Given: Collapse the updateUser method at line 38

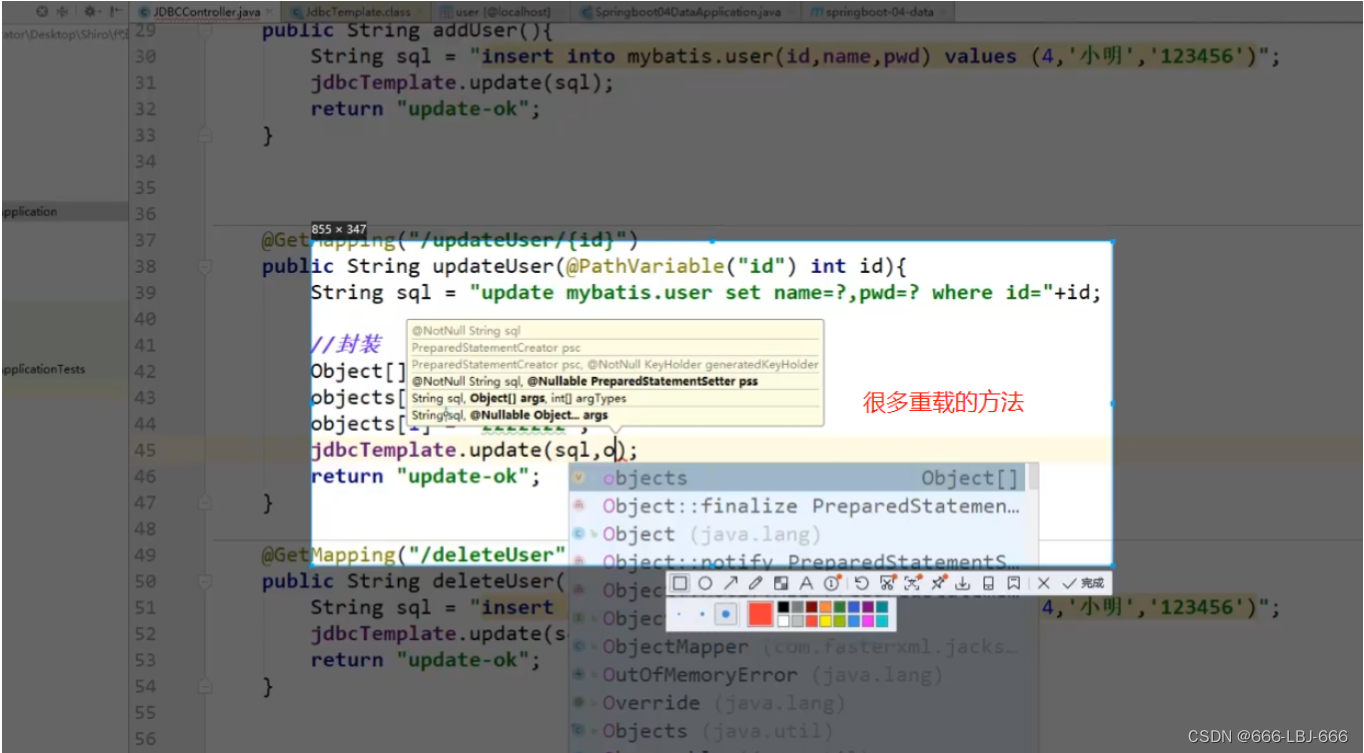Looking at the screenshot, I should pos(205,266).
